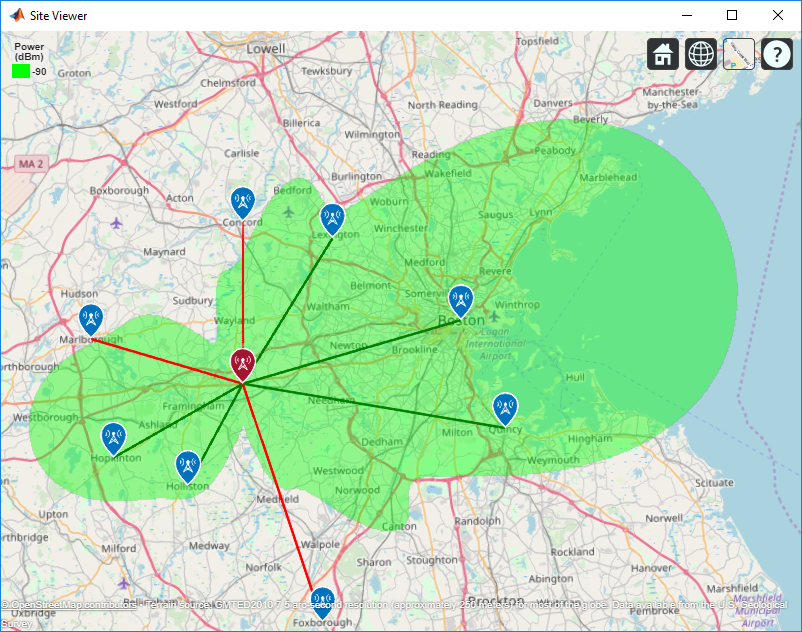
Task: Click the Marblehead map label
Action: click(x=608, y=177)
